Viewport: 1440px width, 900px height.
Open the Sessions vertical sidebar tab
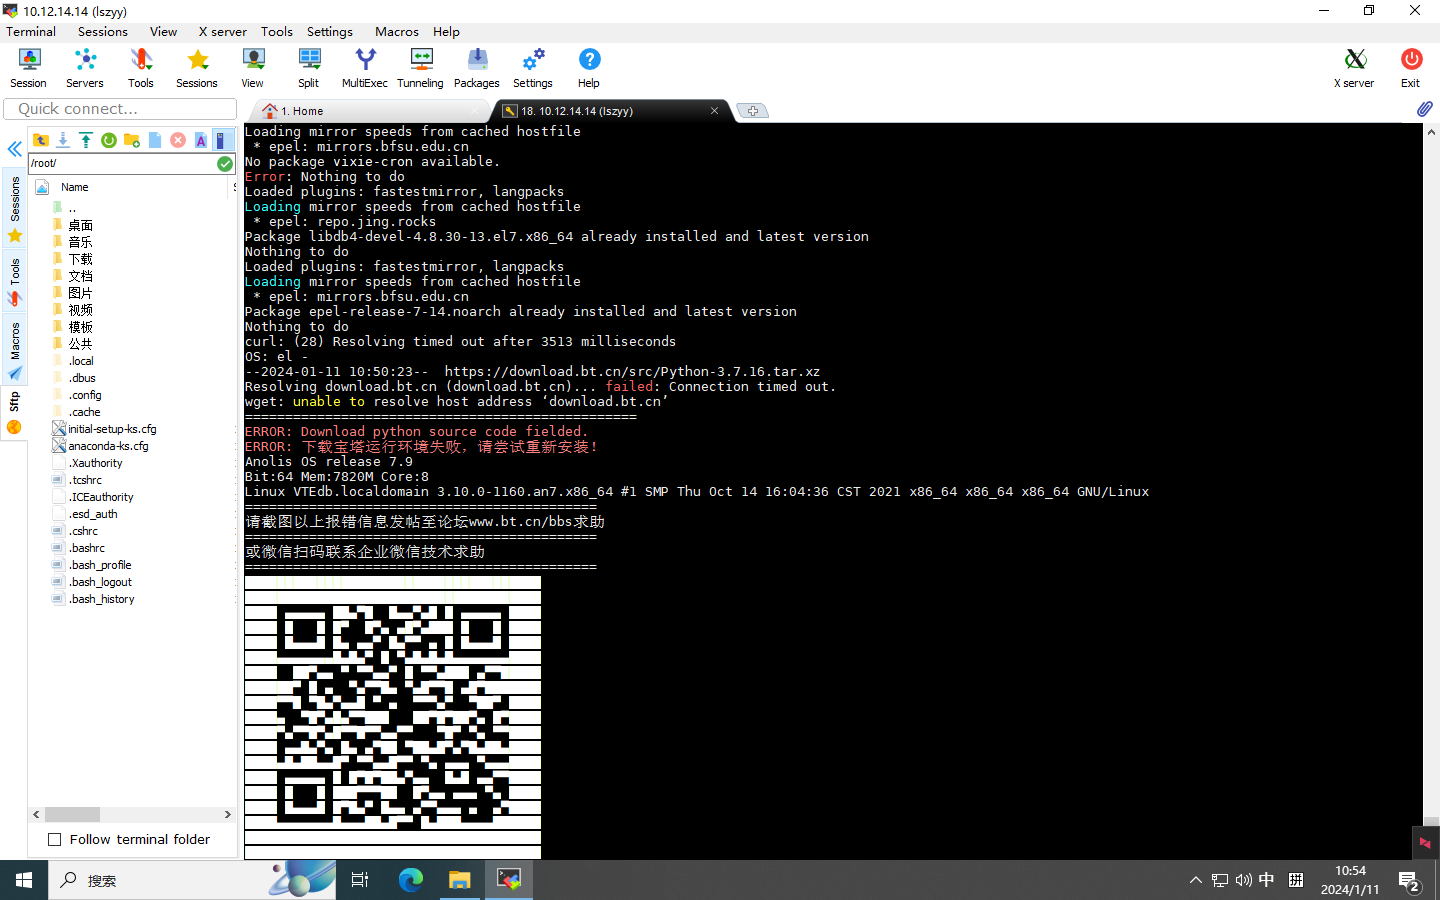tap(15, 209)
